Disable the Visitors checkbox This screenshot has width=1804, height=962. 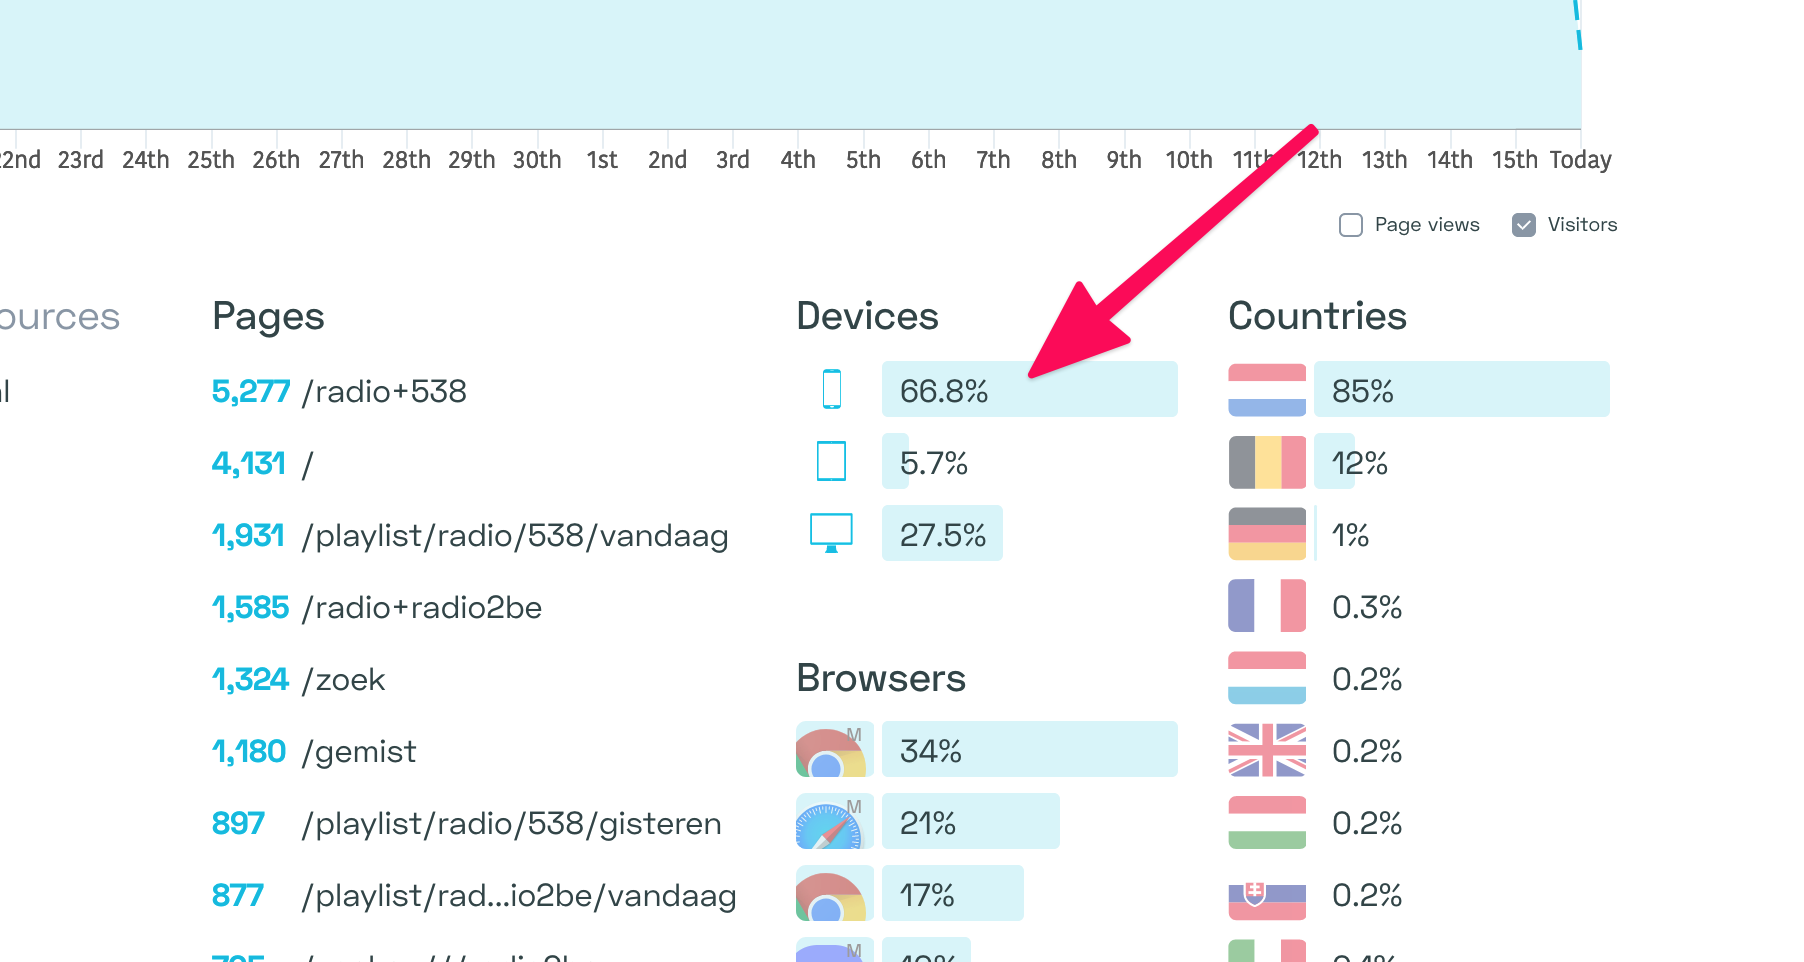[1523, 225]
